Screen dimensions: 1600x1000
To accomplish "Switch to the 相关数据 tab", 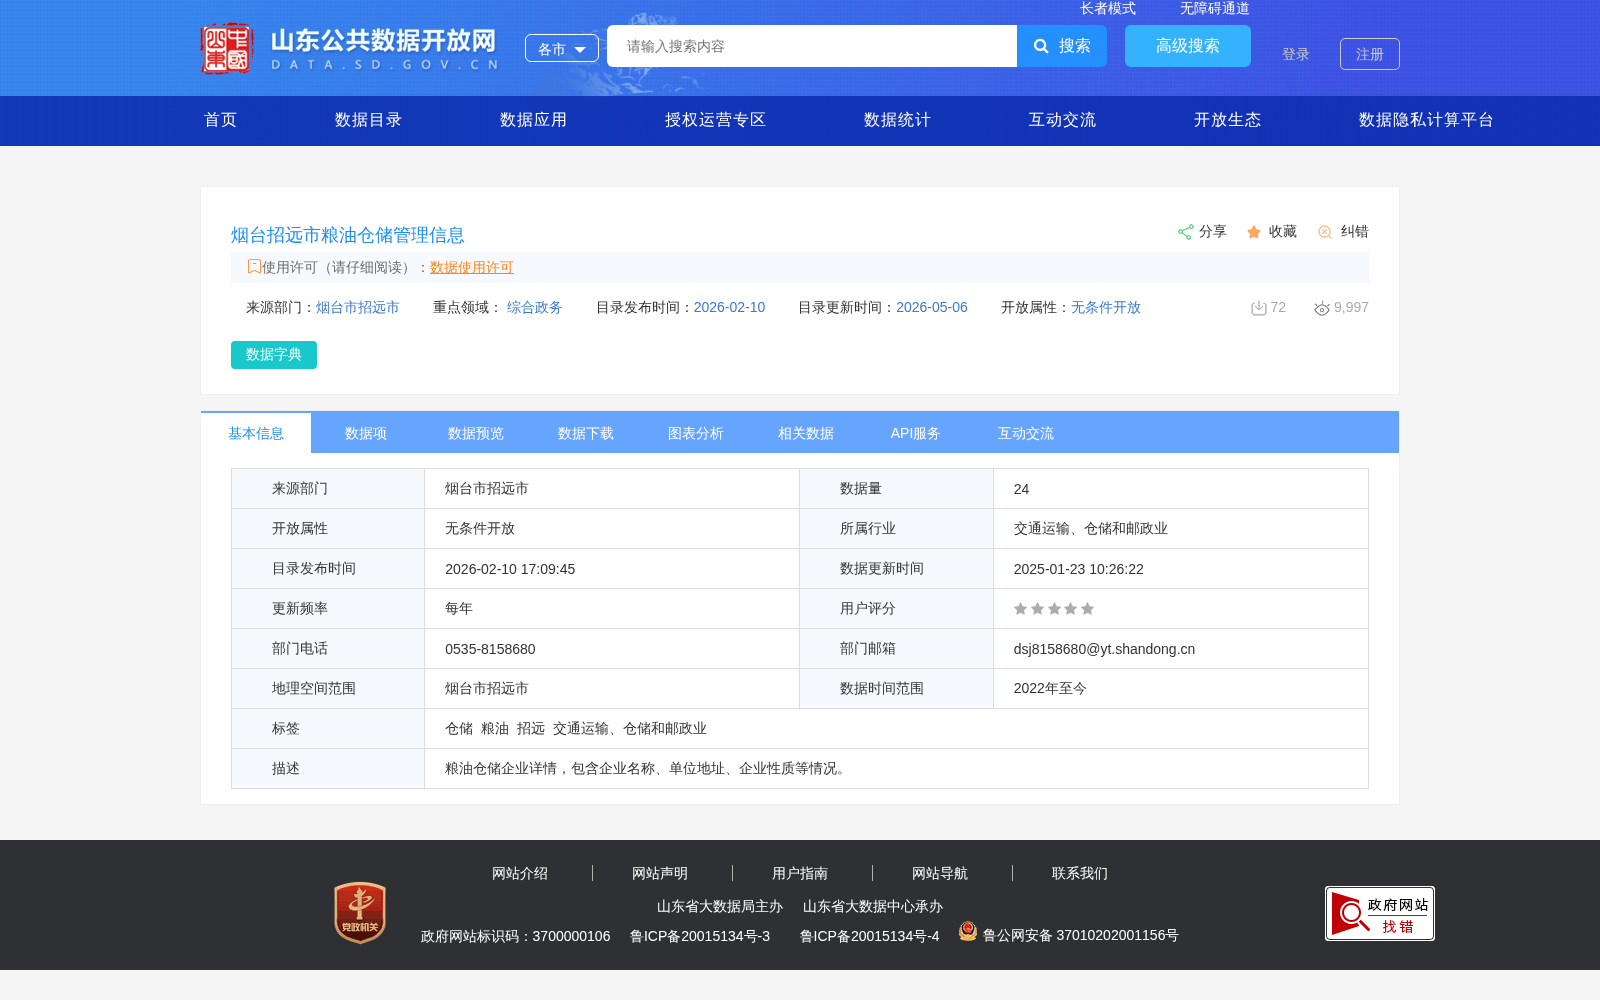I will (x=806, y=433).
